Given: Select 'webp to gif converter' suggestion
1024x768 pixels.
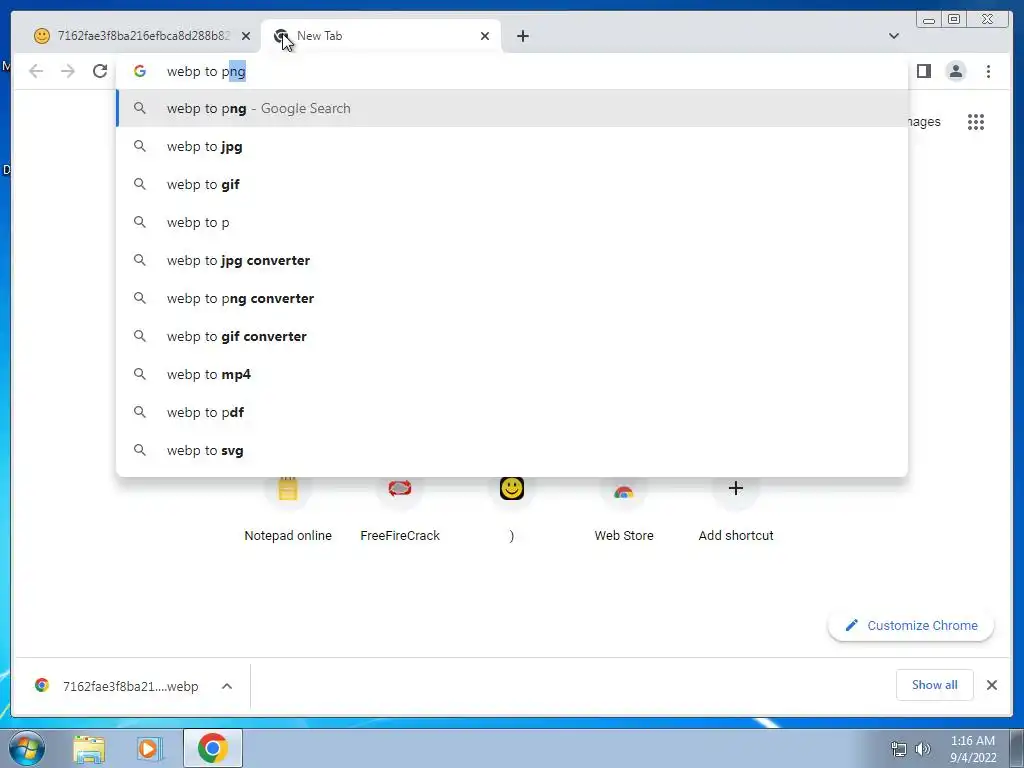Looking at the screenshot, I should coord(512,336).
